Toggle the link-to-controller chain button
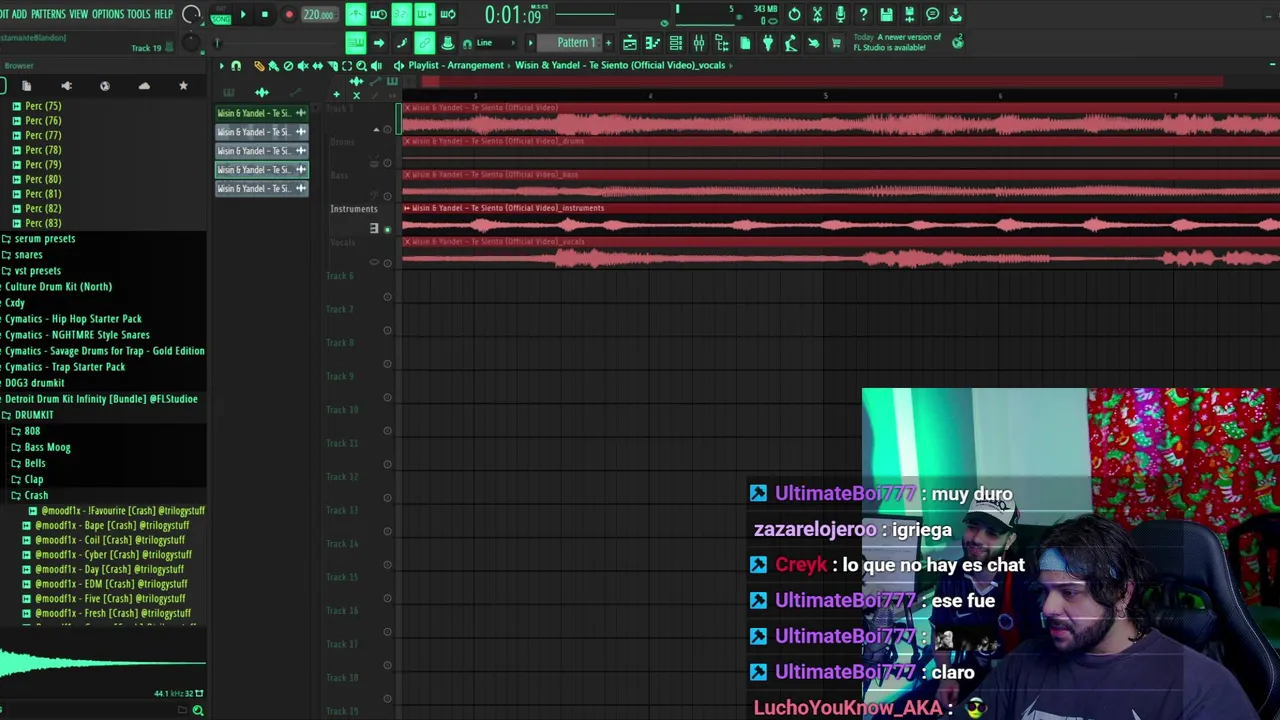This screenshot has height=720, width=1280. pos(424,43)
